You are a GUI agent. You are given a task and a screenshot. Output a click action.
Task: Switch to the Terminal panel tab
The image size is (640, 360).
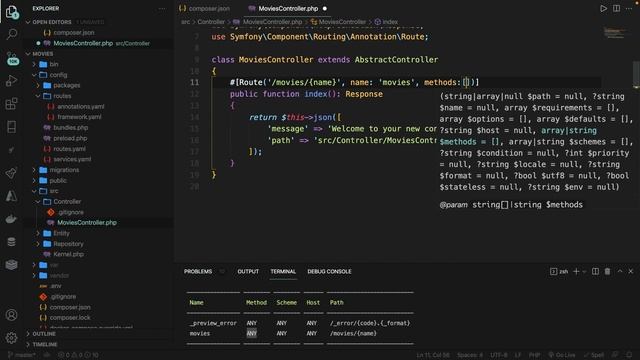point(283,271)
